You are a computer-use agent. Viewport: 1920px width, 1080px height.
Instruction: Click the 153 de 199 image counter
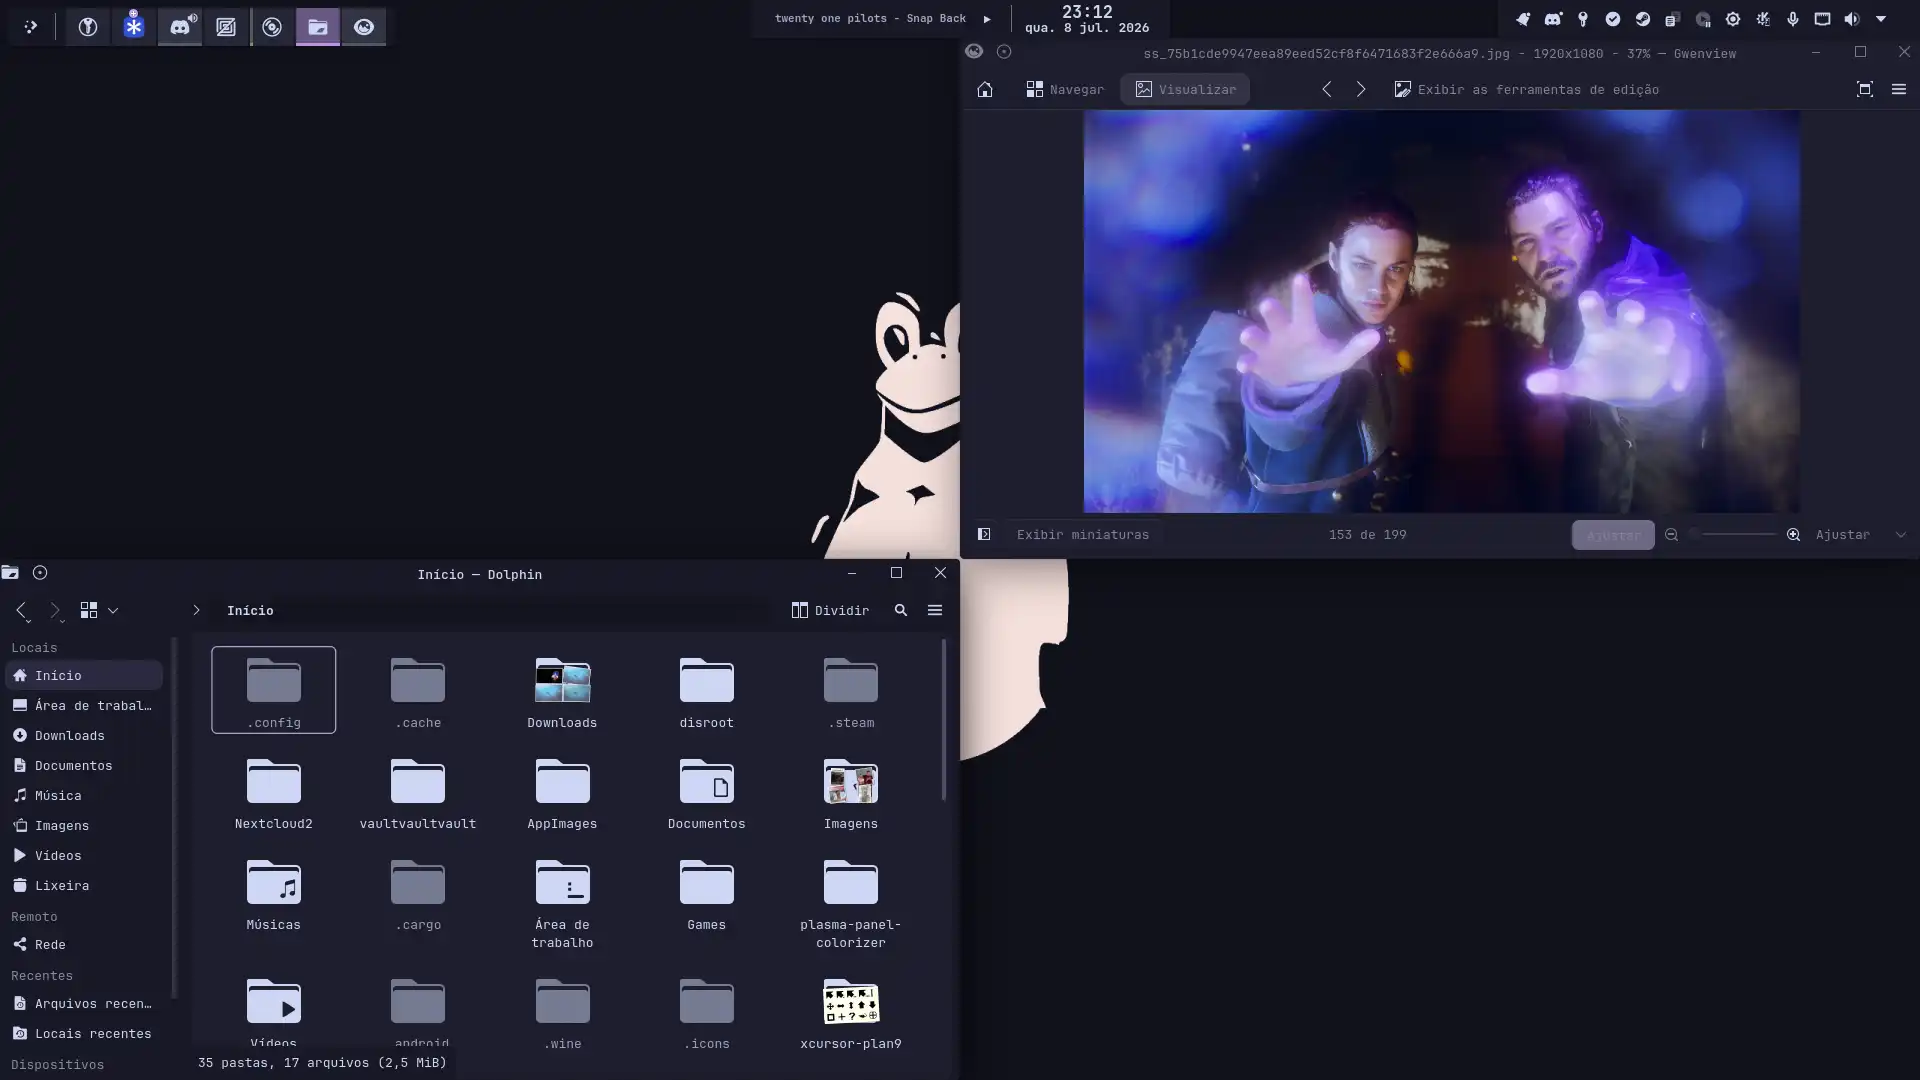coord(1367,535)
